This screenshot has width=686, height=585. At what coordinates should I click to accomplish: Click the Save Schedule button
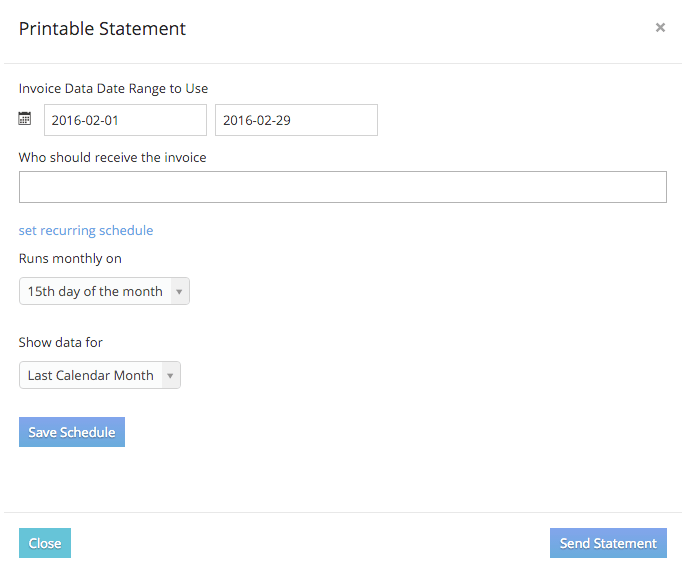point(72,432)
